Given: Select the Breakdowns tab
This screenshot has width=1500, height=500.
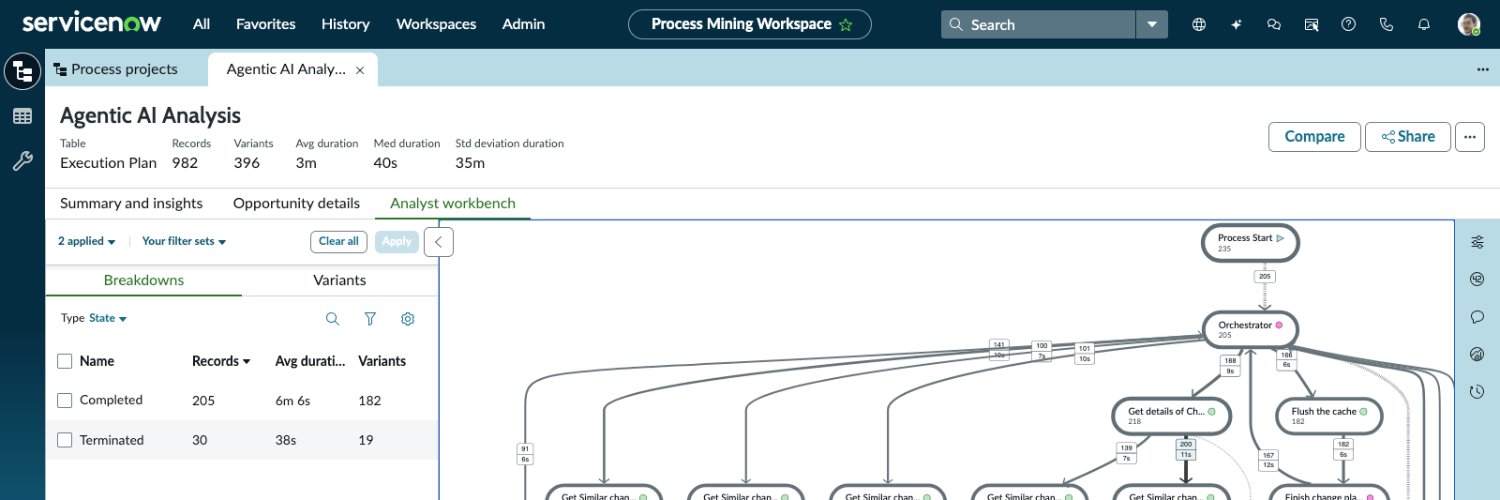Looking at the screenshot, I should 144,280.
